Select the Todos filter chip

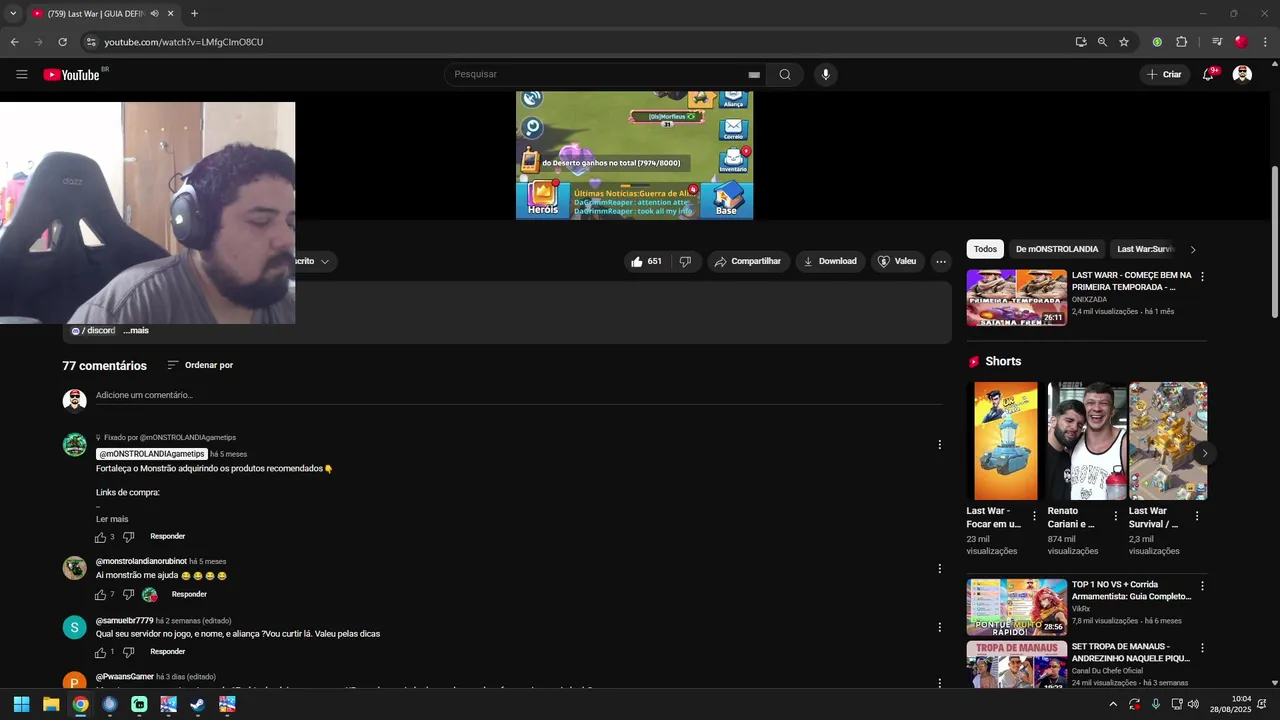point(985,249)
